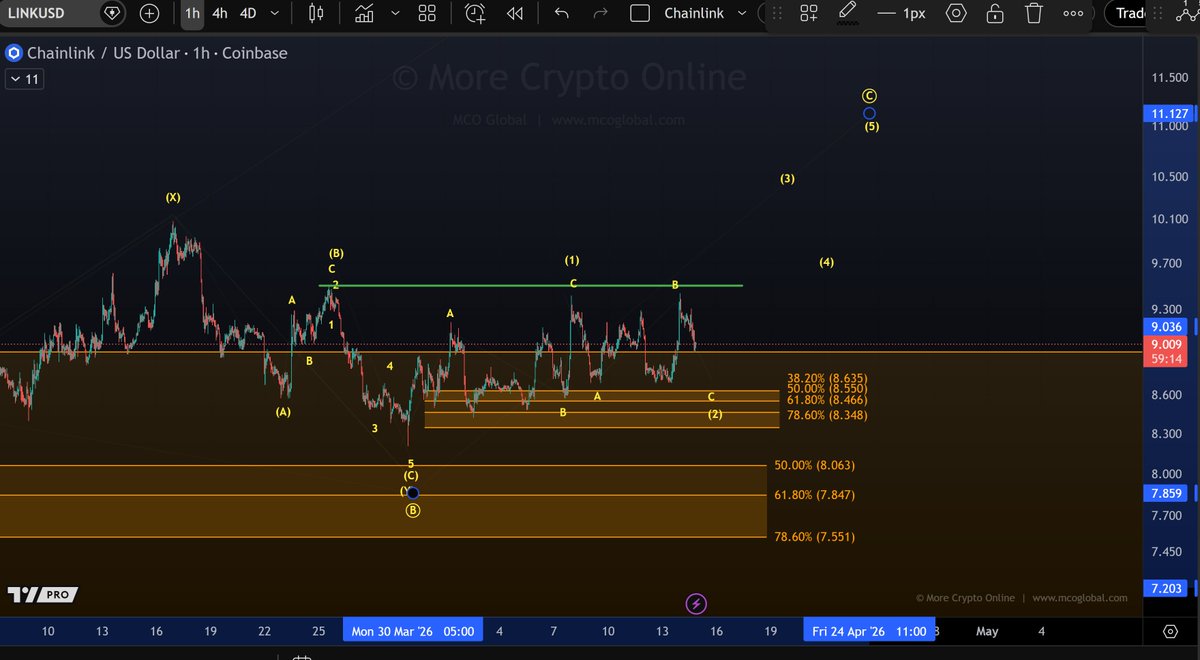
Task: Select the (A) wave label
Action: (284, 412)
